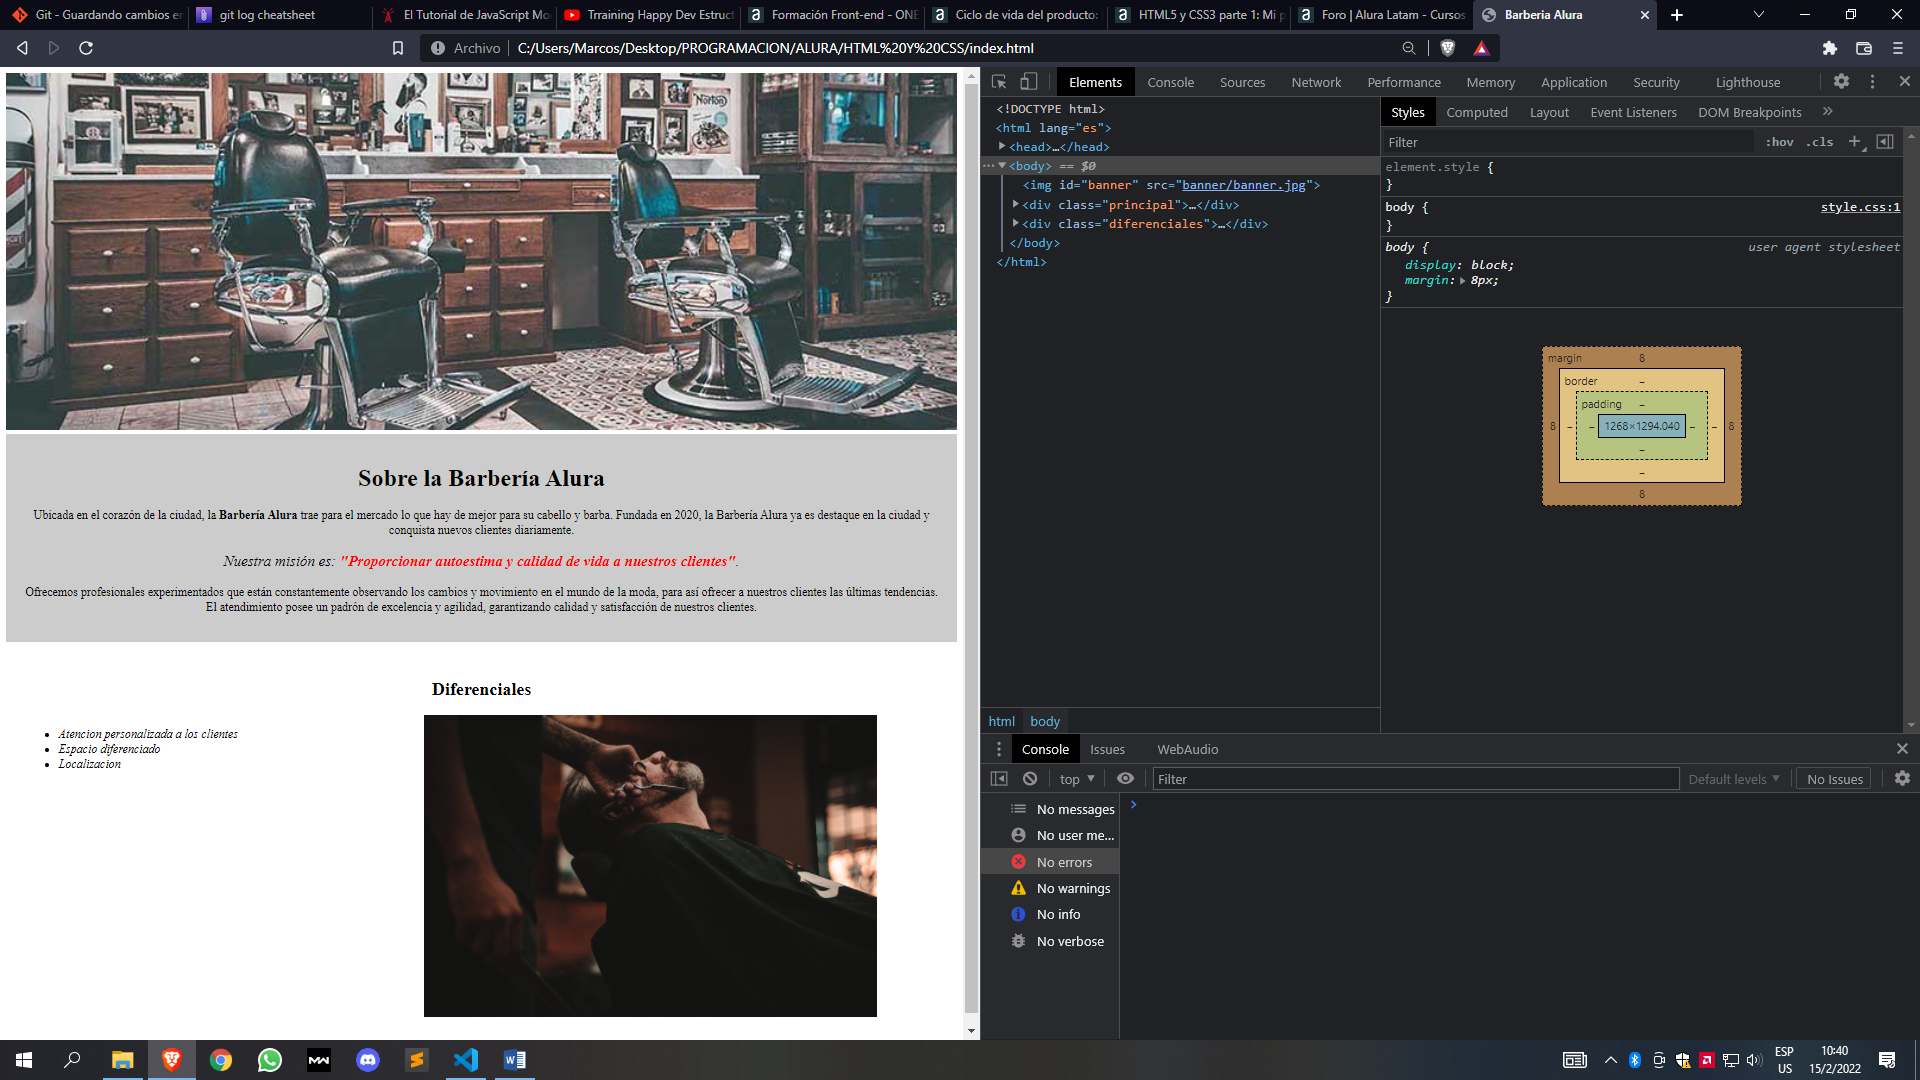Click the inspect element icon
1920x1080 pixels.
click(x=1005, y=82)
